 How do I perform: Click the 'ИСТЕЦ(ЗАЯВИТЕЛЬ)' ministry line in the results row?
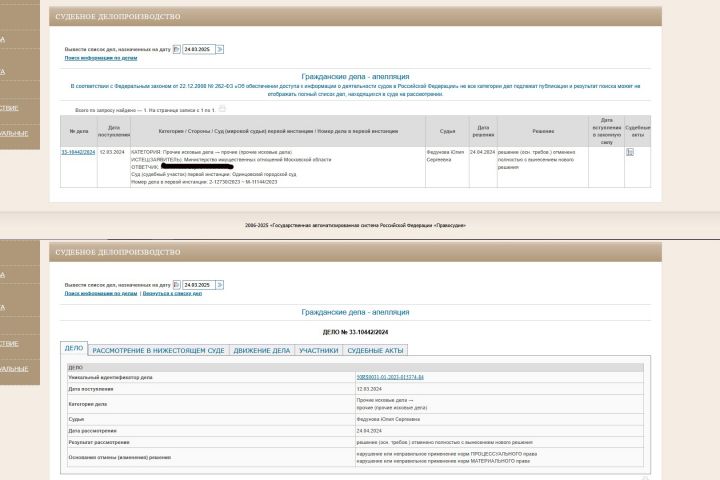click(x=231, y=160)
